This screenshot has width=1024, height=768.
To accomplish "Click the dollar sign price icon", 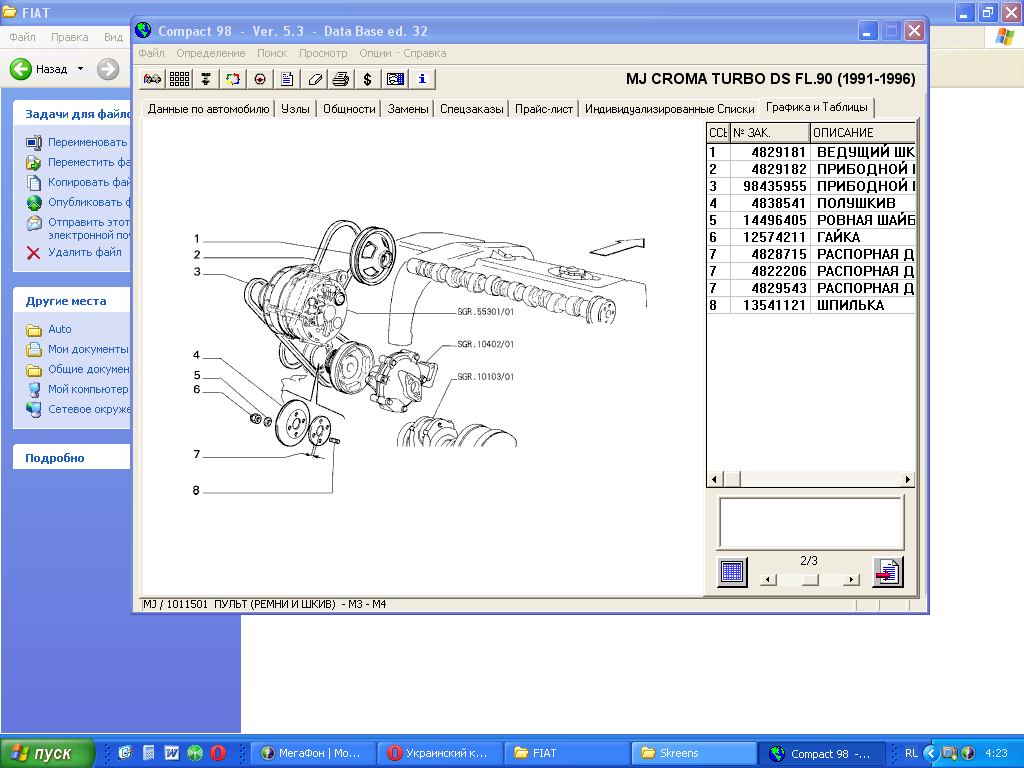I will pyautogui.click(x=368, y=79).
